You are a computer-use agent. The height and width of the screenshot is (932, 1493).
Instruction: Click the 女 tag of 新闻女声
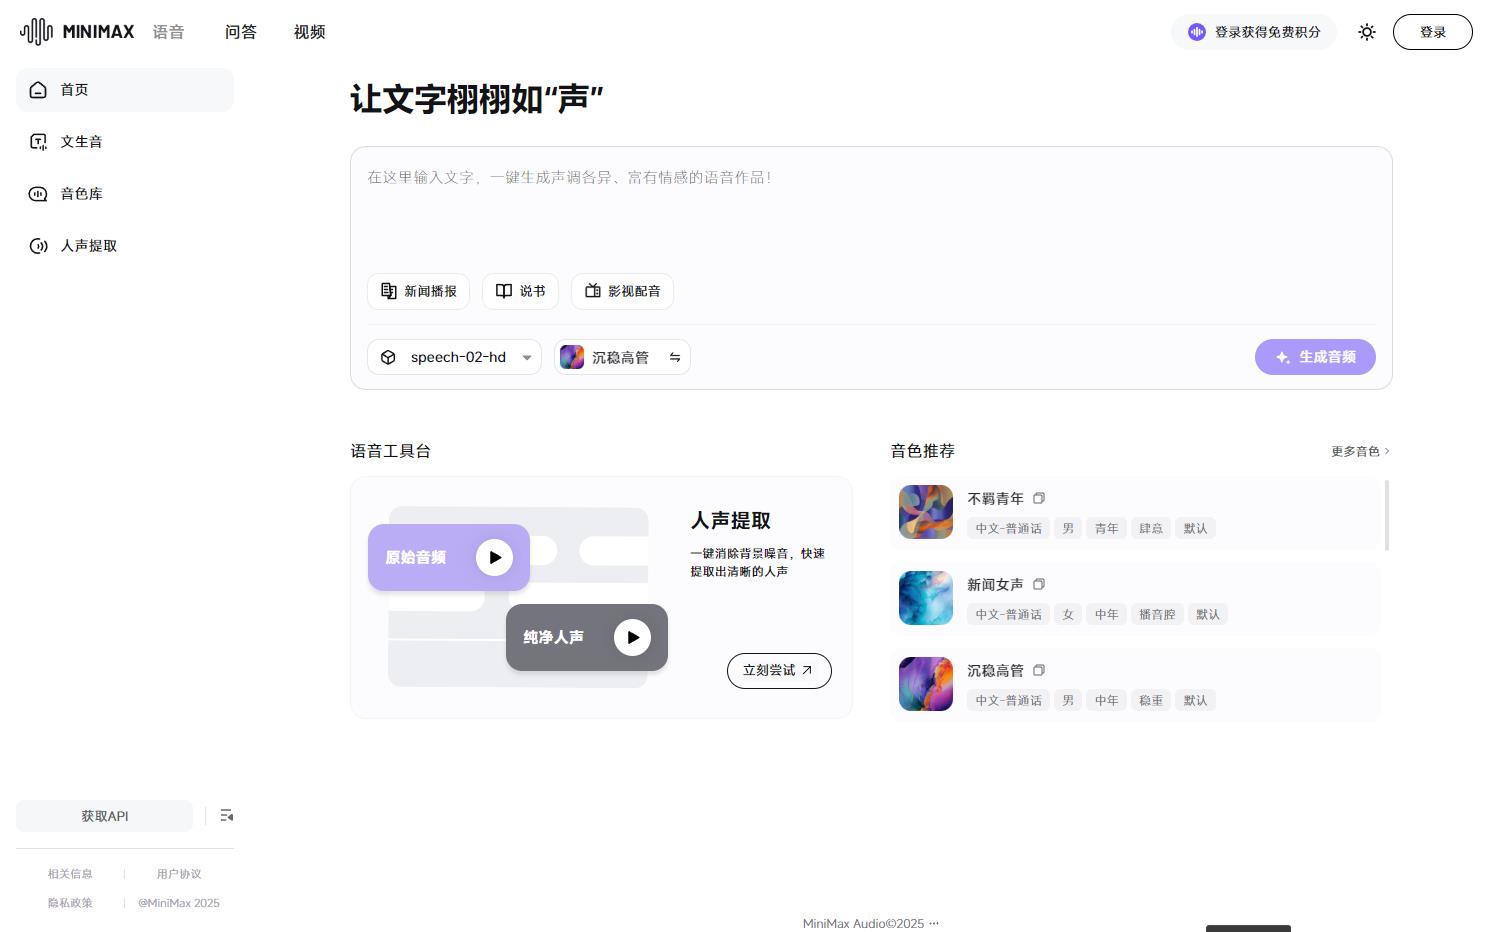pos(1068,614)
